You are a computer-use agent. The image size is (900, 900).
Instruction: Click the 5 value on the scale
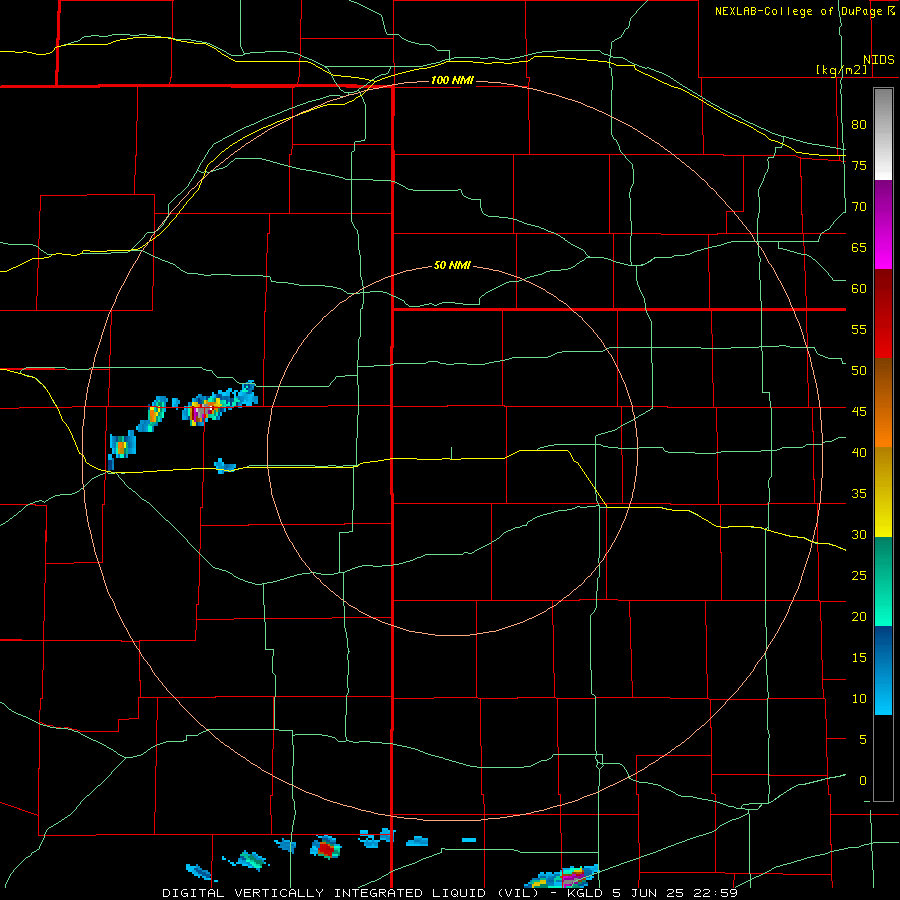pyautogui.click(x=863, y=740)
